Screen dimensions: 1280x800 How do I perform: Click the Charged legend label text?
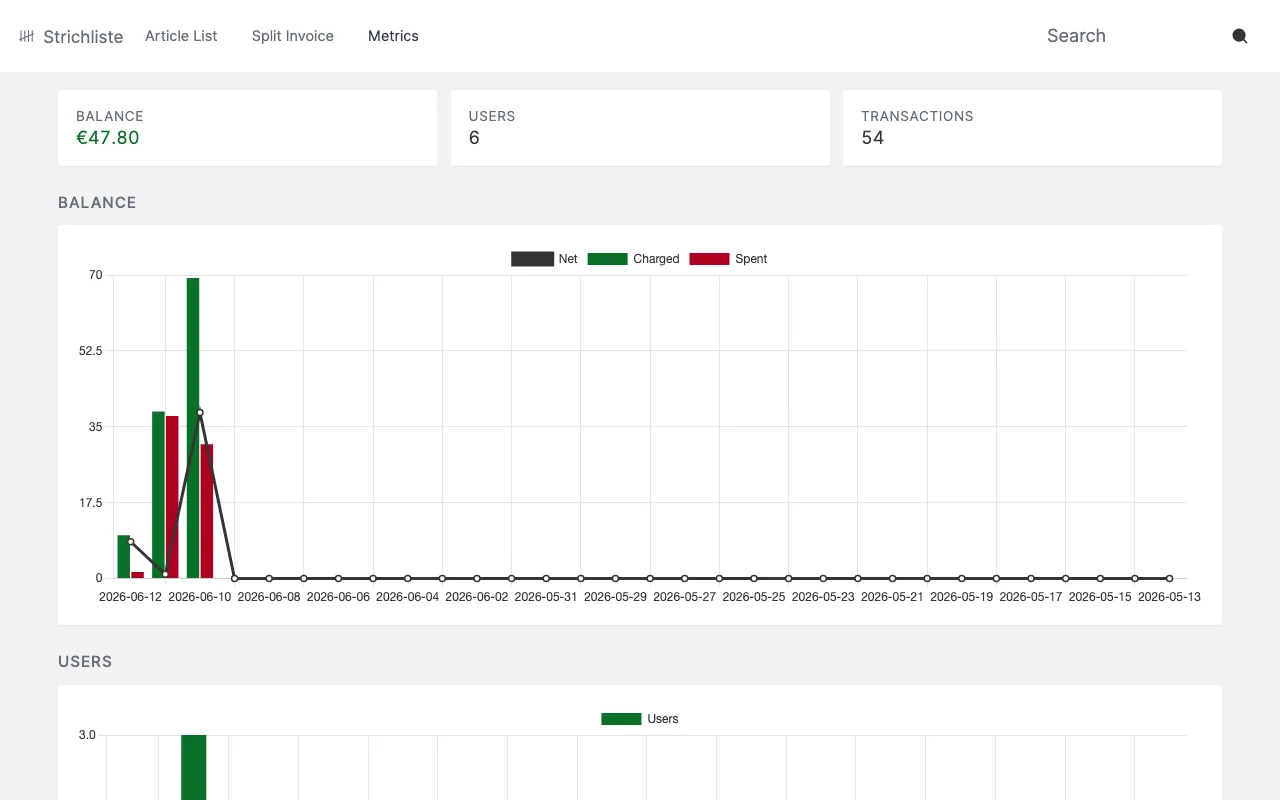656,259
